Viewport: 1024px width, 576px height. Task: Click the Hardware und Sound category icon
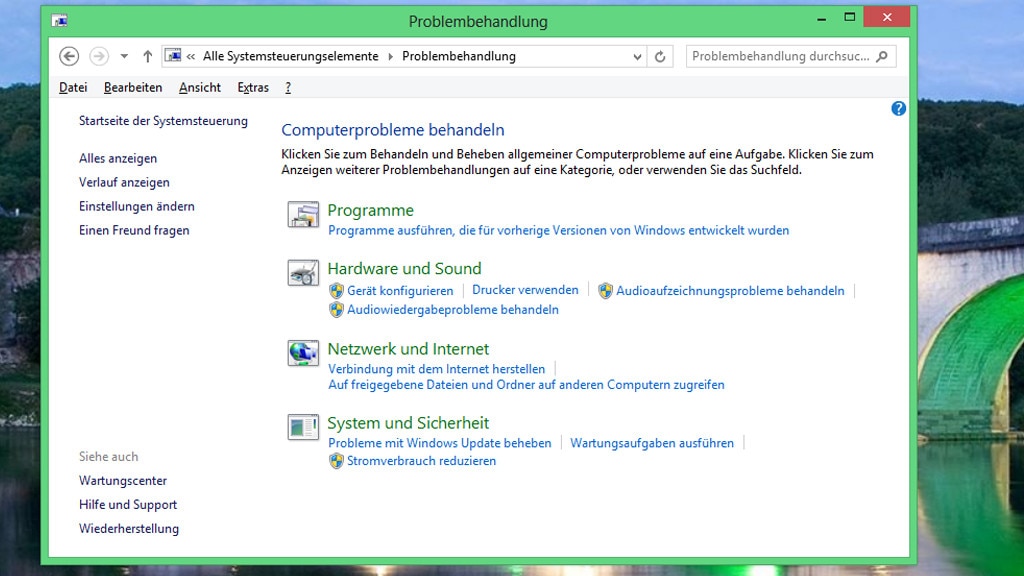(x=303, y=272)
